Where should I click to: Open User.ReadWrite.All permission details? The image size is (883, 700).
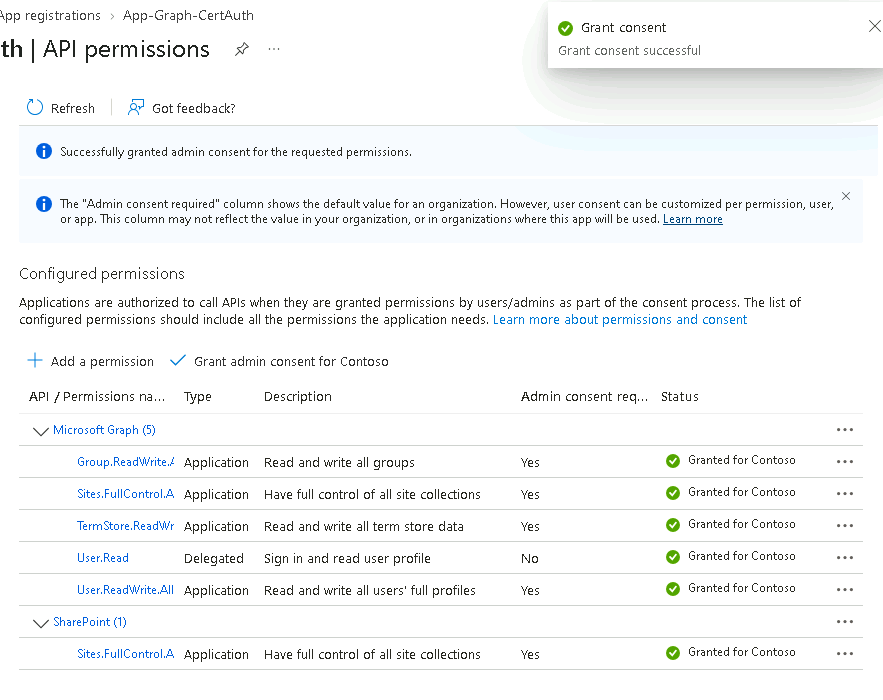(x=126, y=590)
